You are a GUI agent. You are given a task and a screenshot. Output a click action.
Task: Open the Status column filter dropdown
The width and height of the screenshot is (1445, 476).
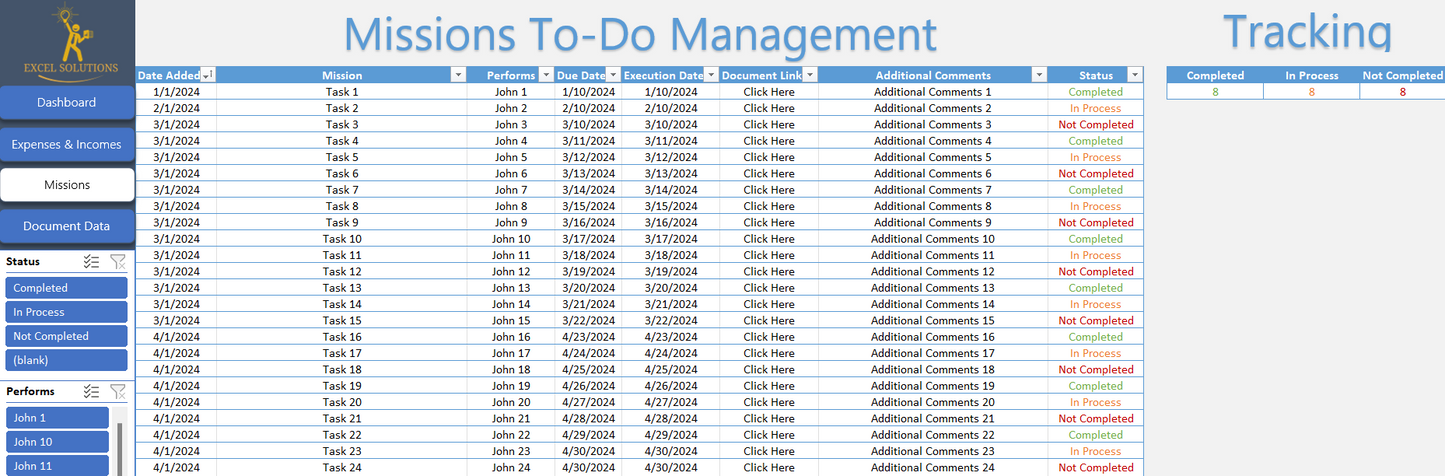coord(1135,75)
